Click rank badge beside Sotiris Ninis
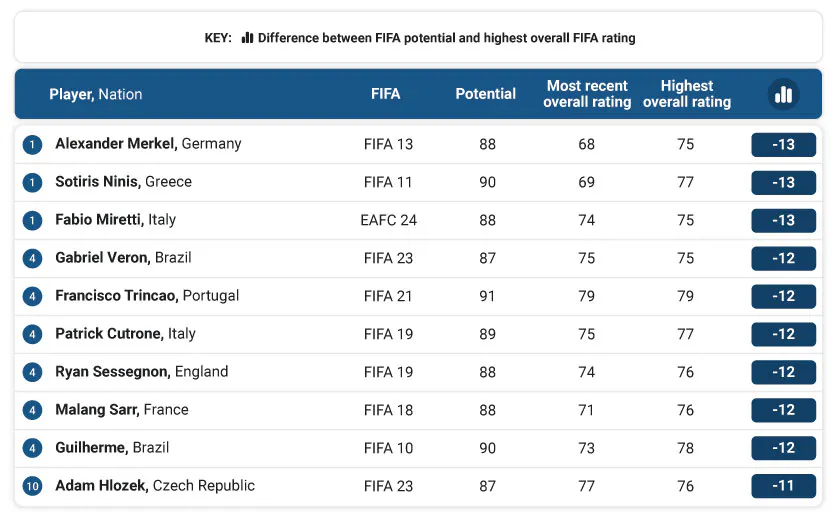 point(33,183)
